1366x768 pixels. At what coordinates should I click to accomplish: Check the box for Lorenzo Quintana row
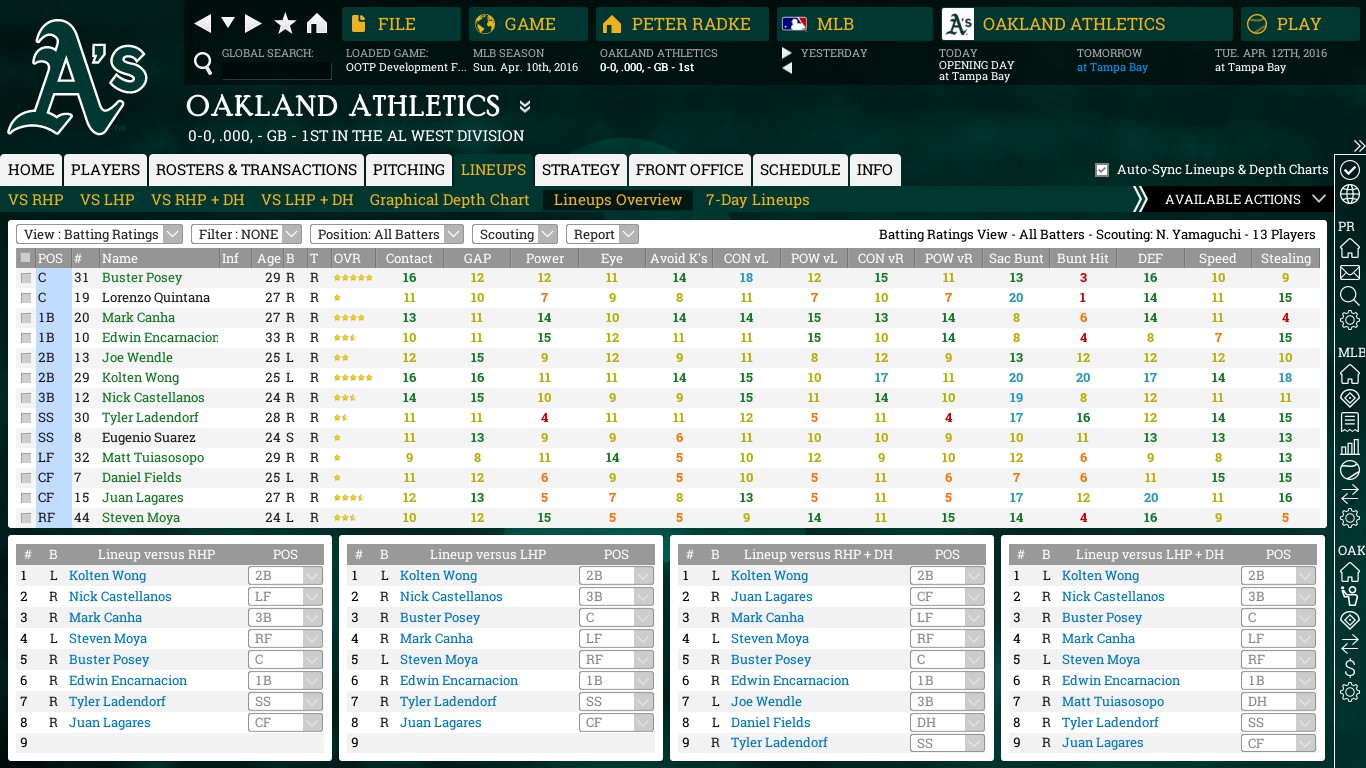[25, 298]
